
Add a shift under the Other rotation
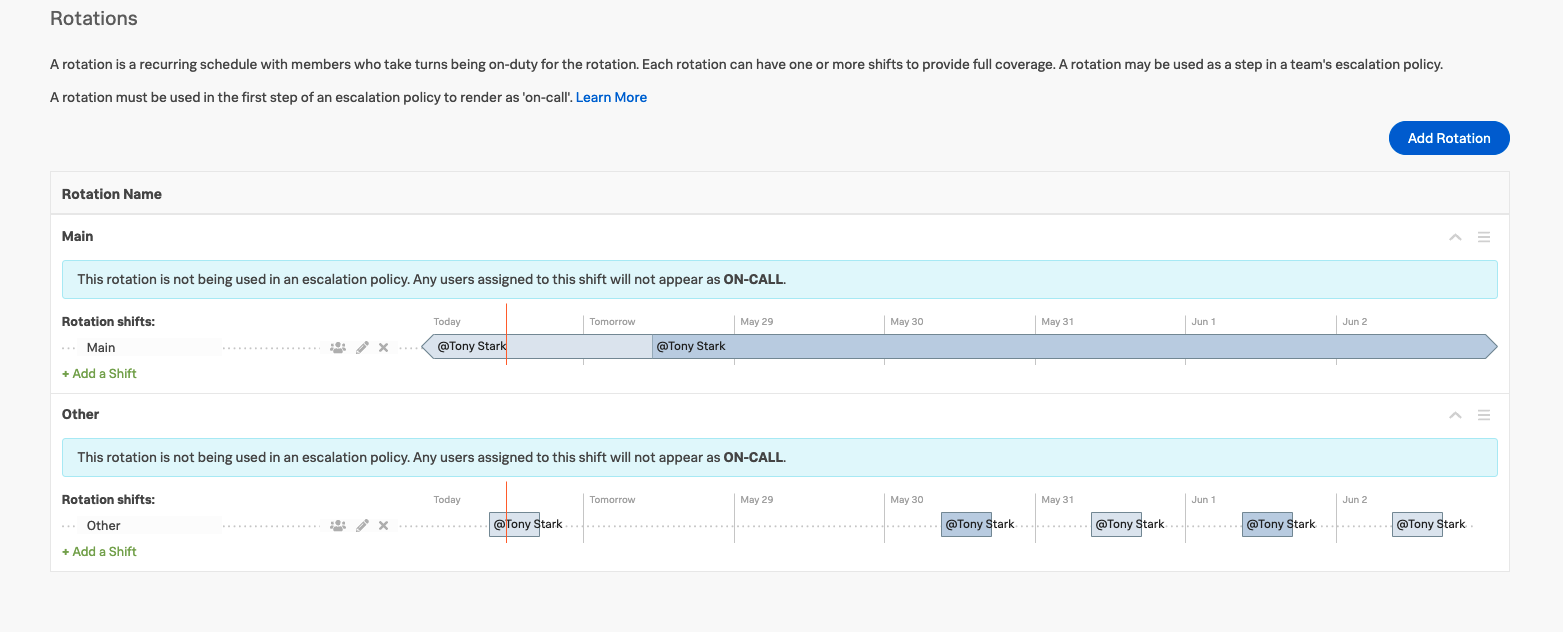point(98,551)
